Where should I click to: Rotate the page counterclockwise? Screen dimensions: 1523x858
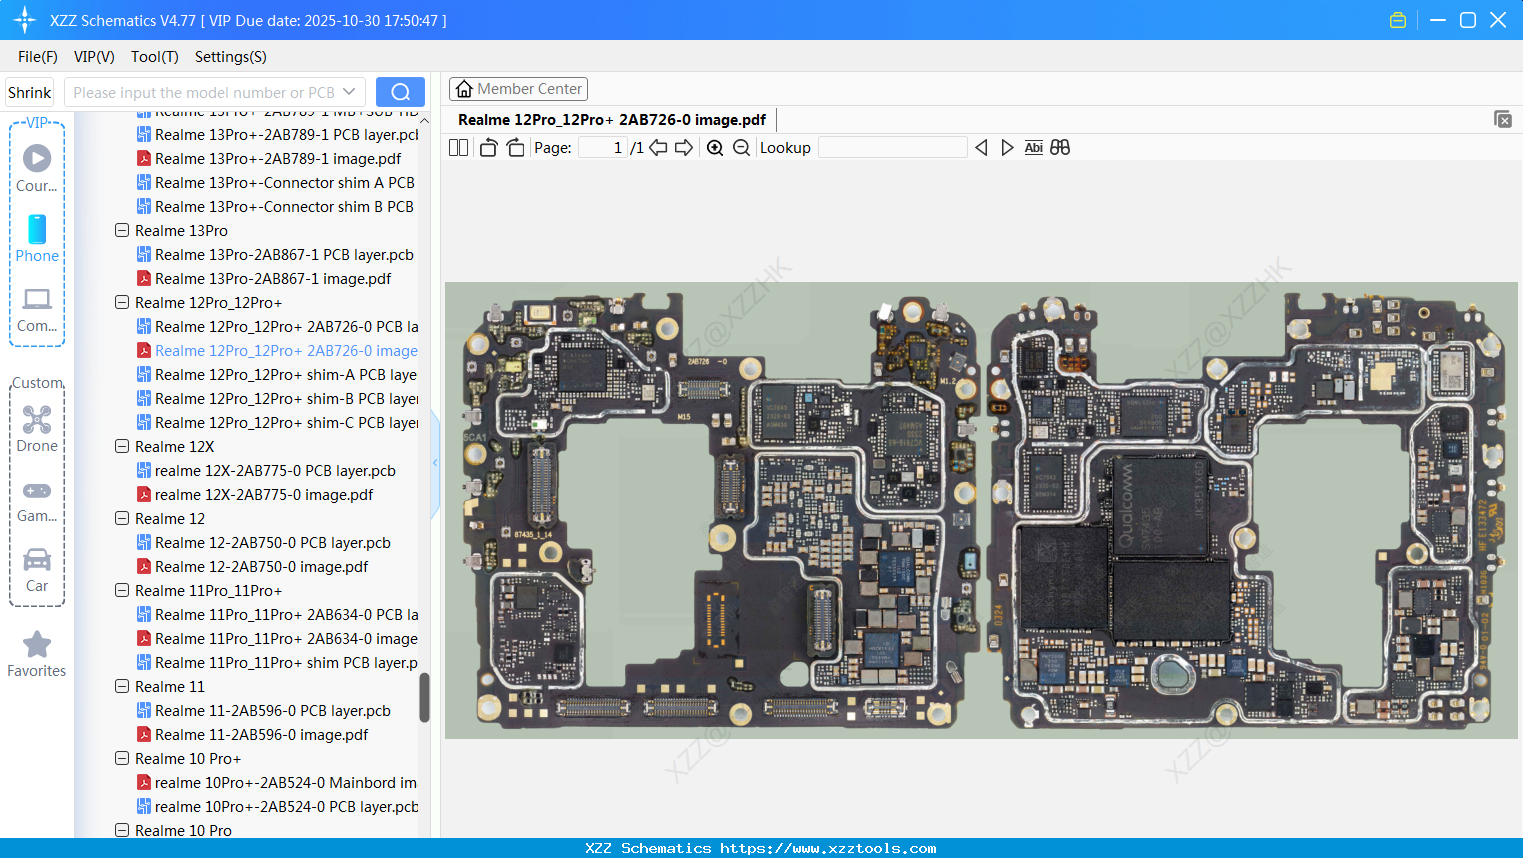(x=488, y=148)
